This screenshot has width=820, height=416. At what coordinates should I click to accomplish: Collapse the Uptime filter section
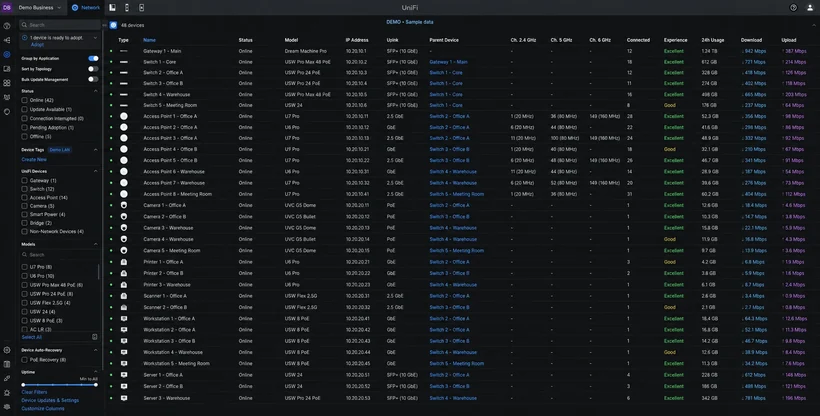coord(96,372)
